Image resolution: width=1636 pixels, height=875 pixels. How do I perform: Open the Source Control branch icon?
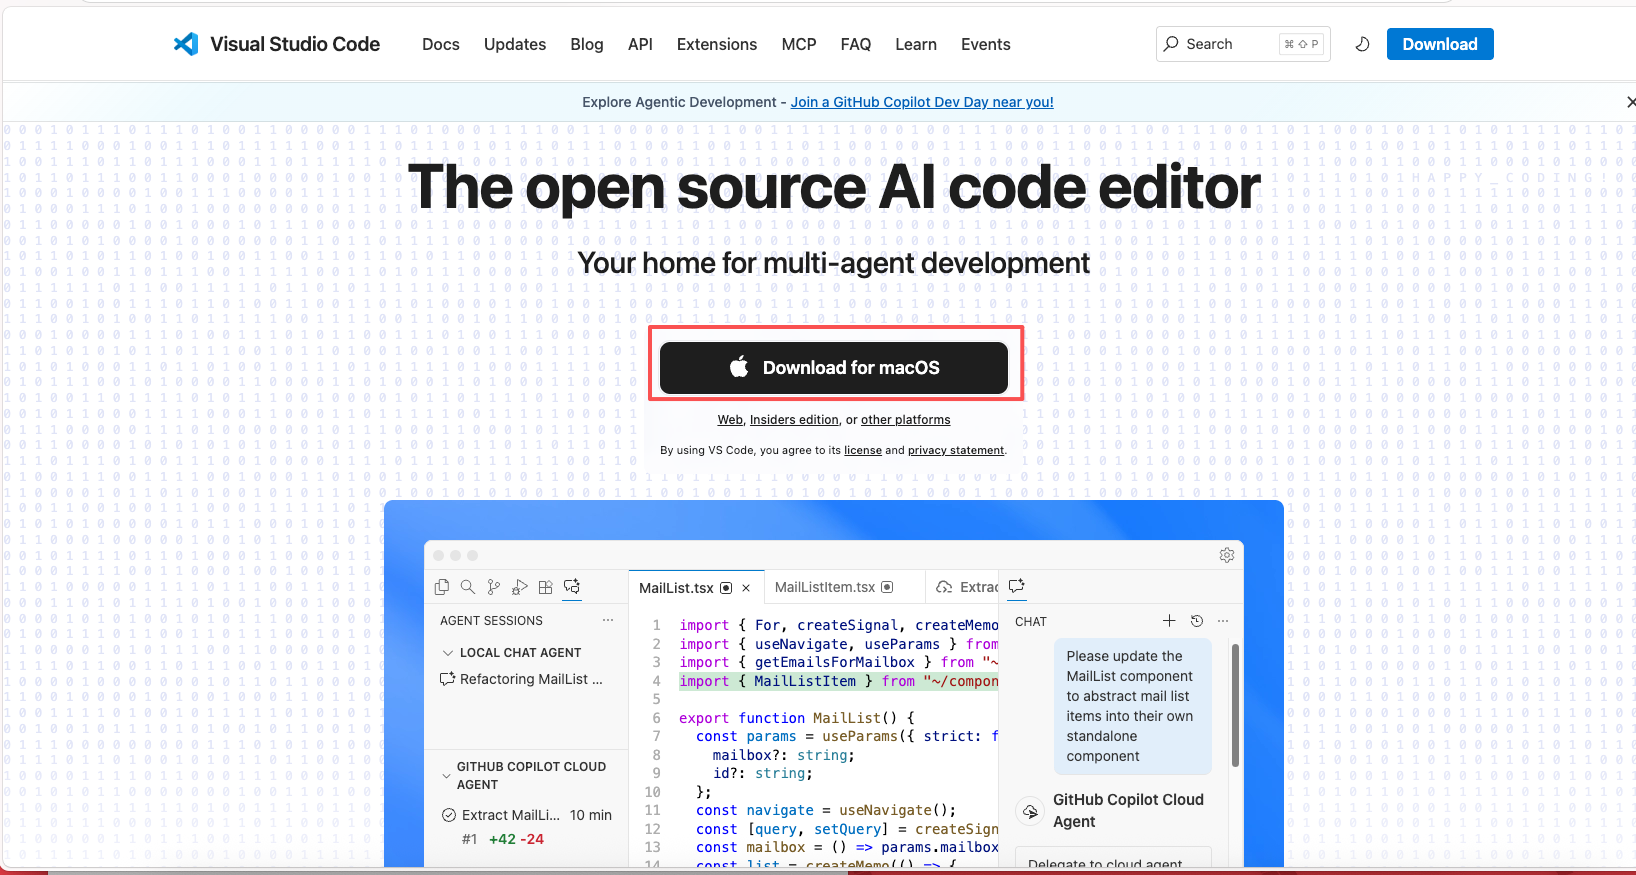493,587
